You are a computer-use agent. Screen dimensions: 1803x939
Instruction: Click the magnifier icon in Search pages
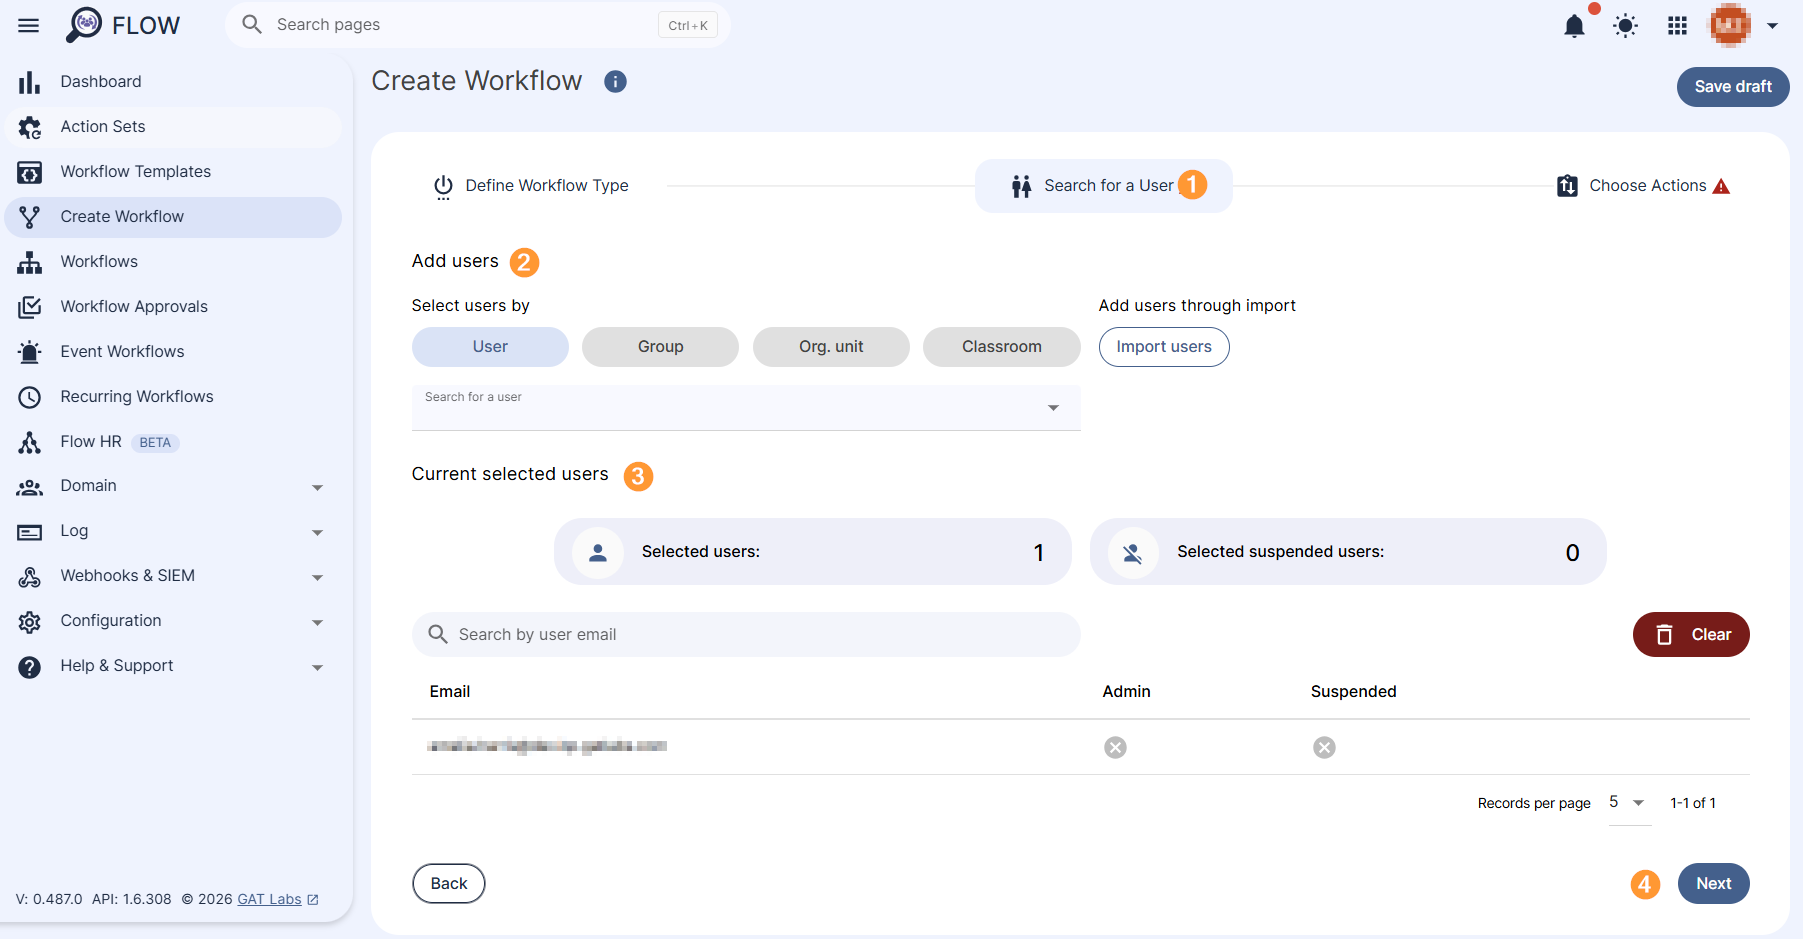pos(252,24)
